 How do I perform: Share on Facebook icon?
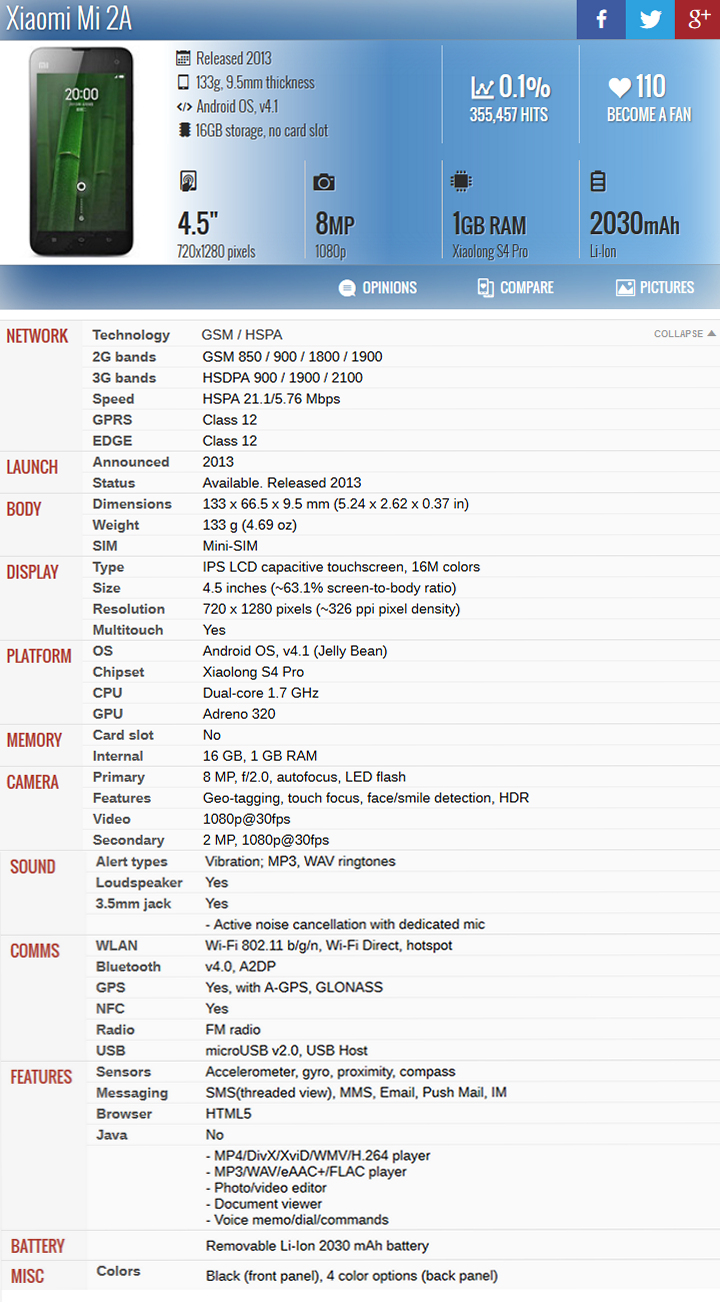click(x=601, y=19)
